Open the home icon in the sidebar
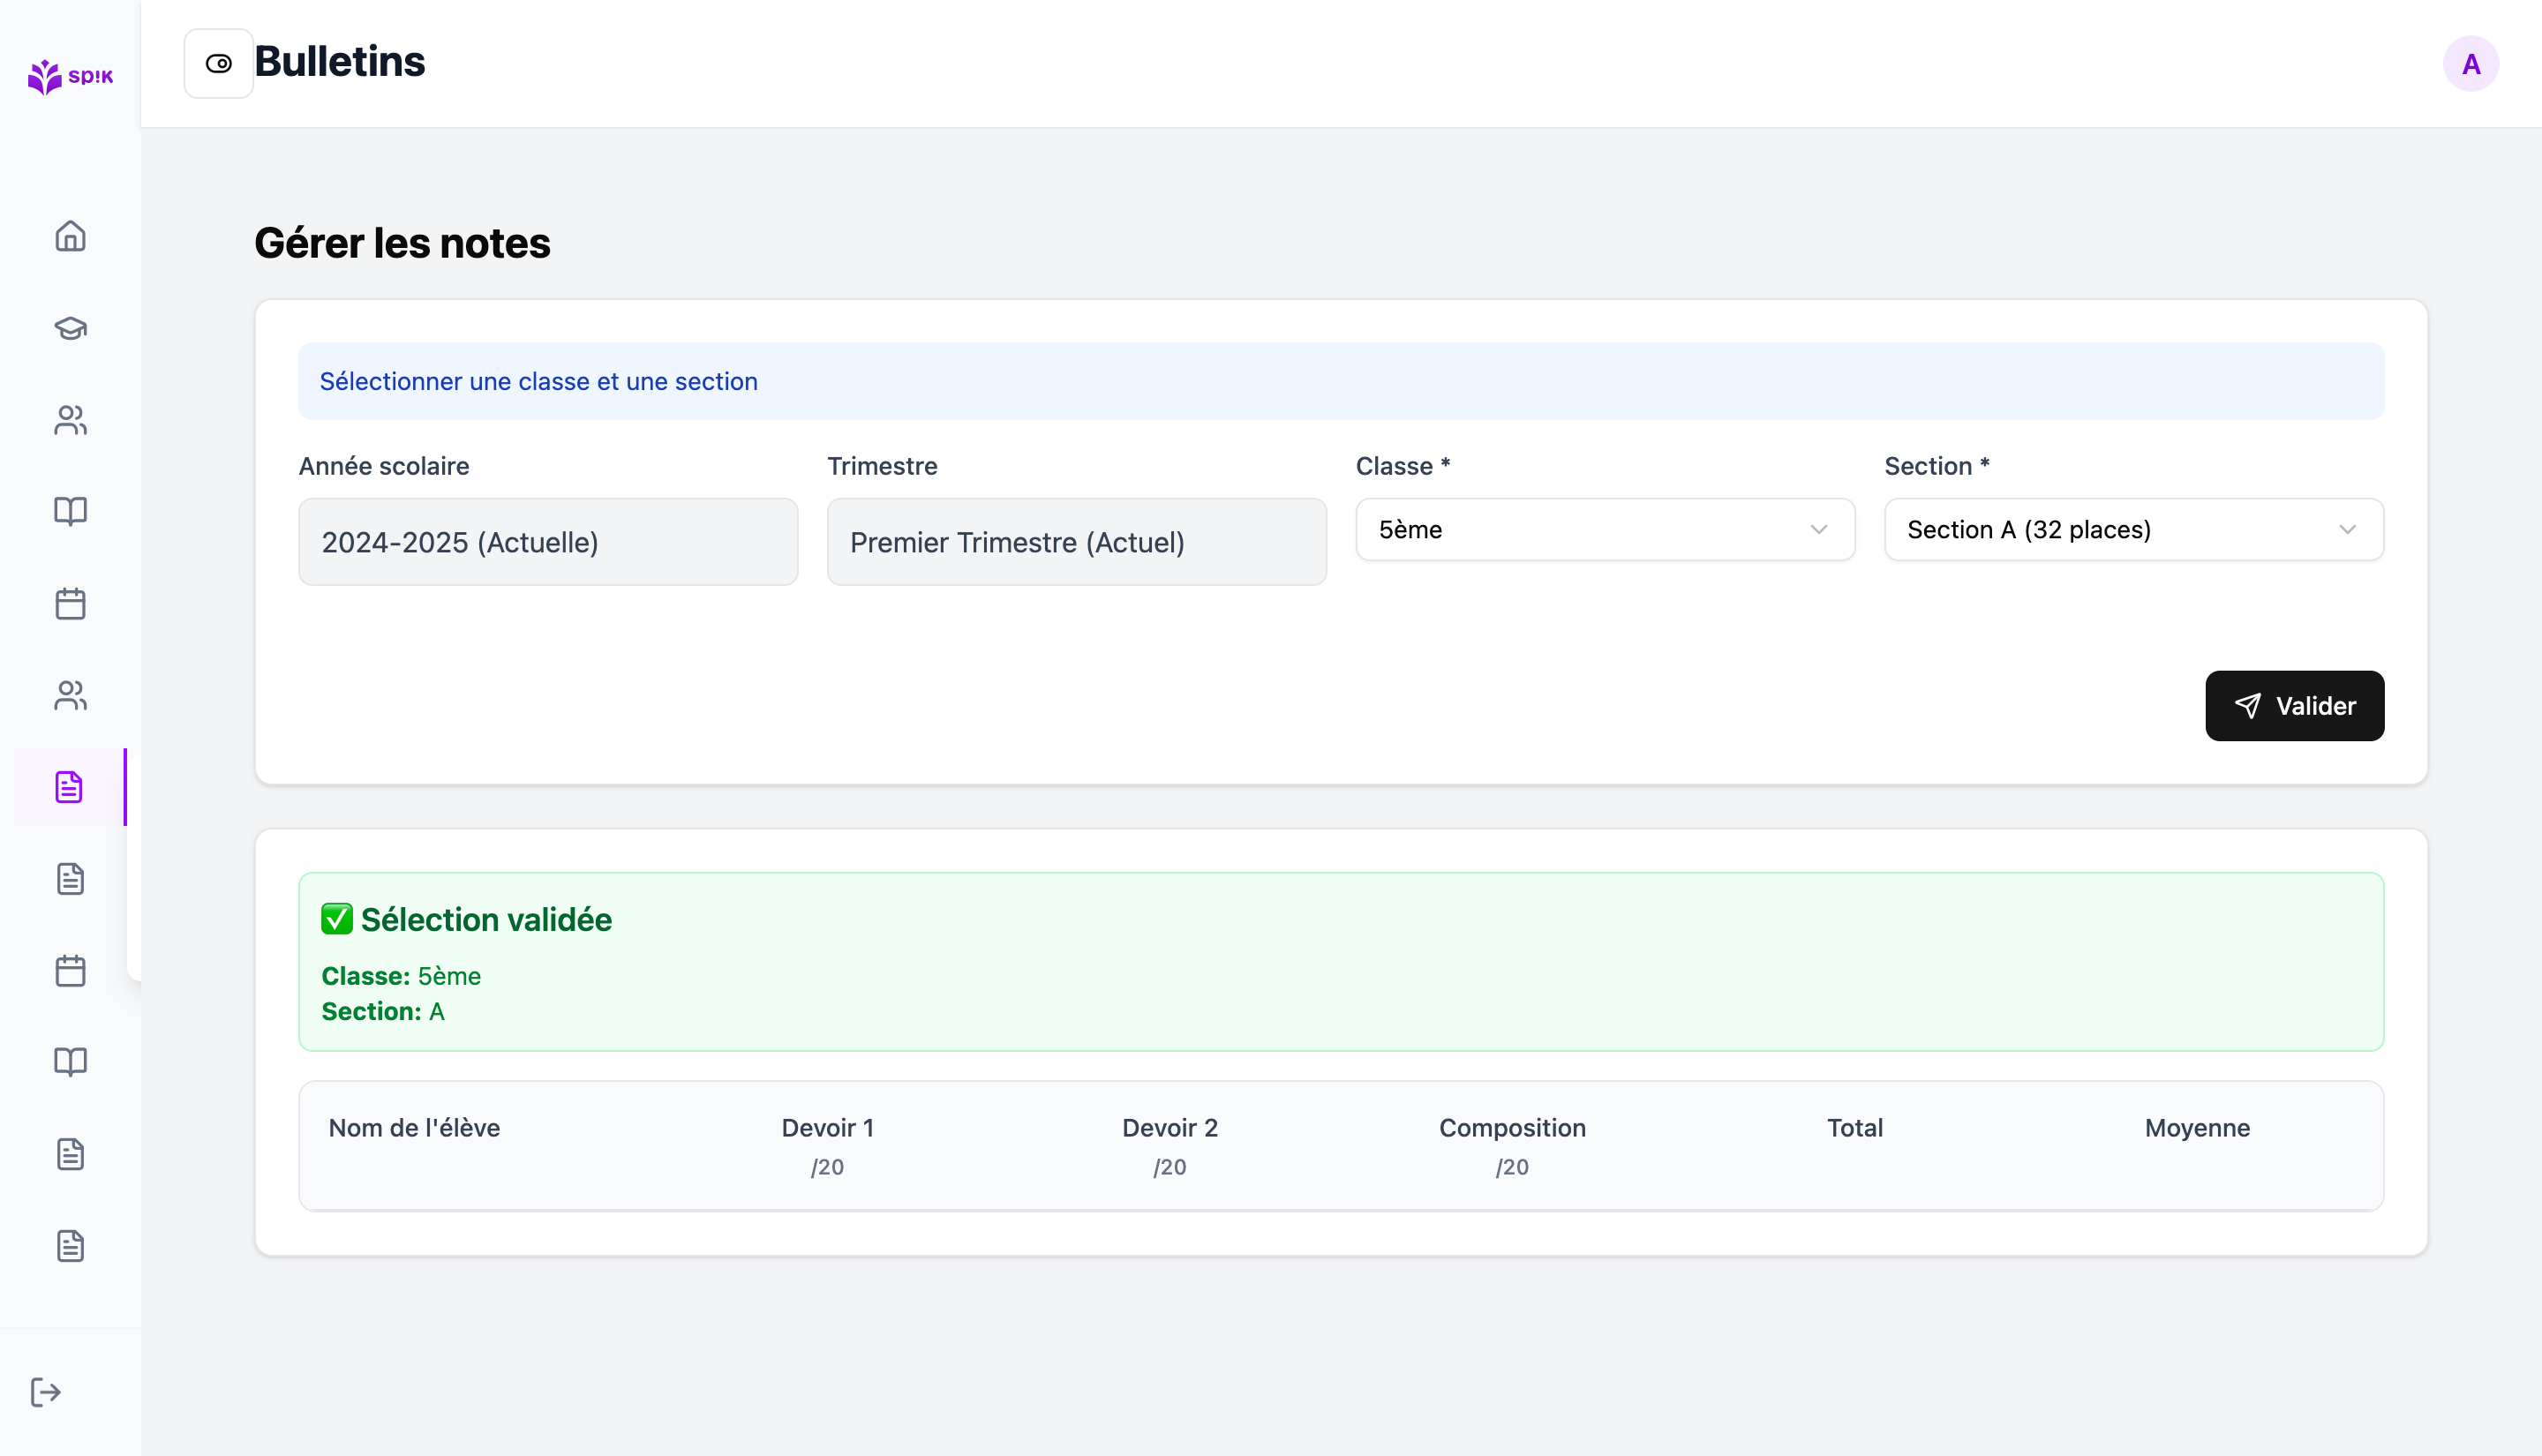The height and width of the screenshot is (1456, 2542). click(70, 236)
